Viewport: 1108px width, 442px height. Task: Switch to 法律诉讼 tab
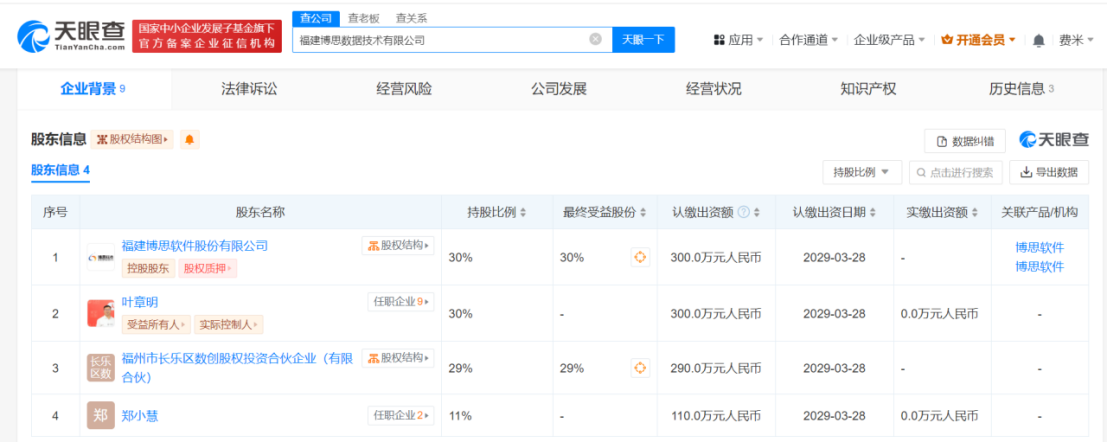[249, 89]
